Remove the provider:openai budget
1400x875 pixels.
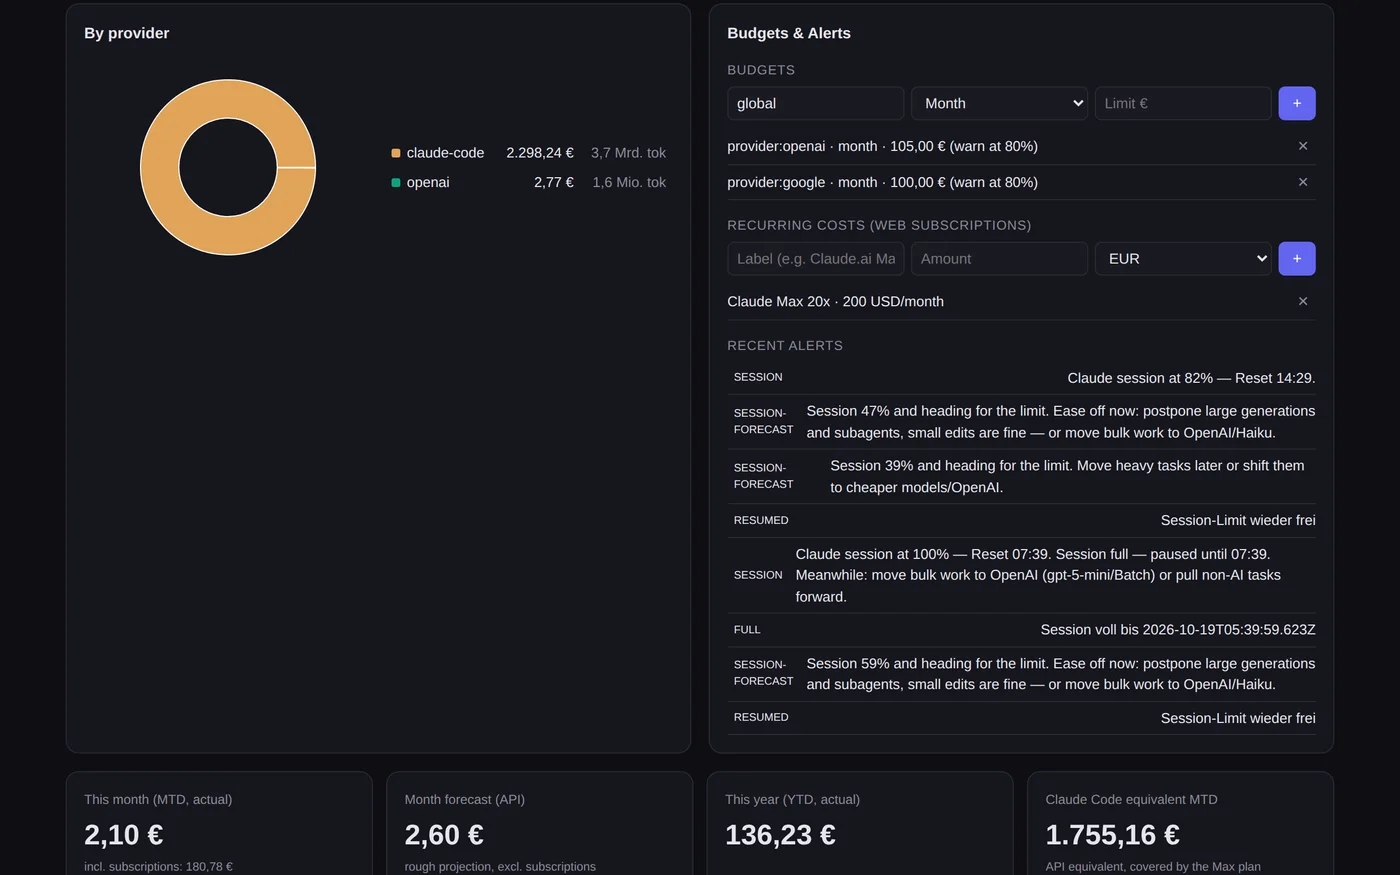coord(1302,146)
